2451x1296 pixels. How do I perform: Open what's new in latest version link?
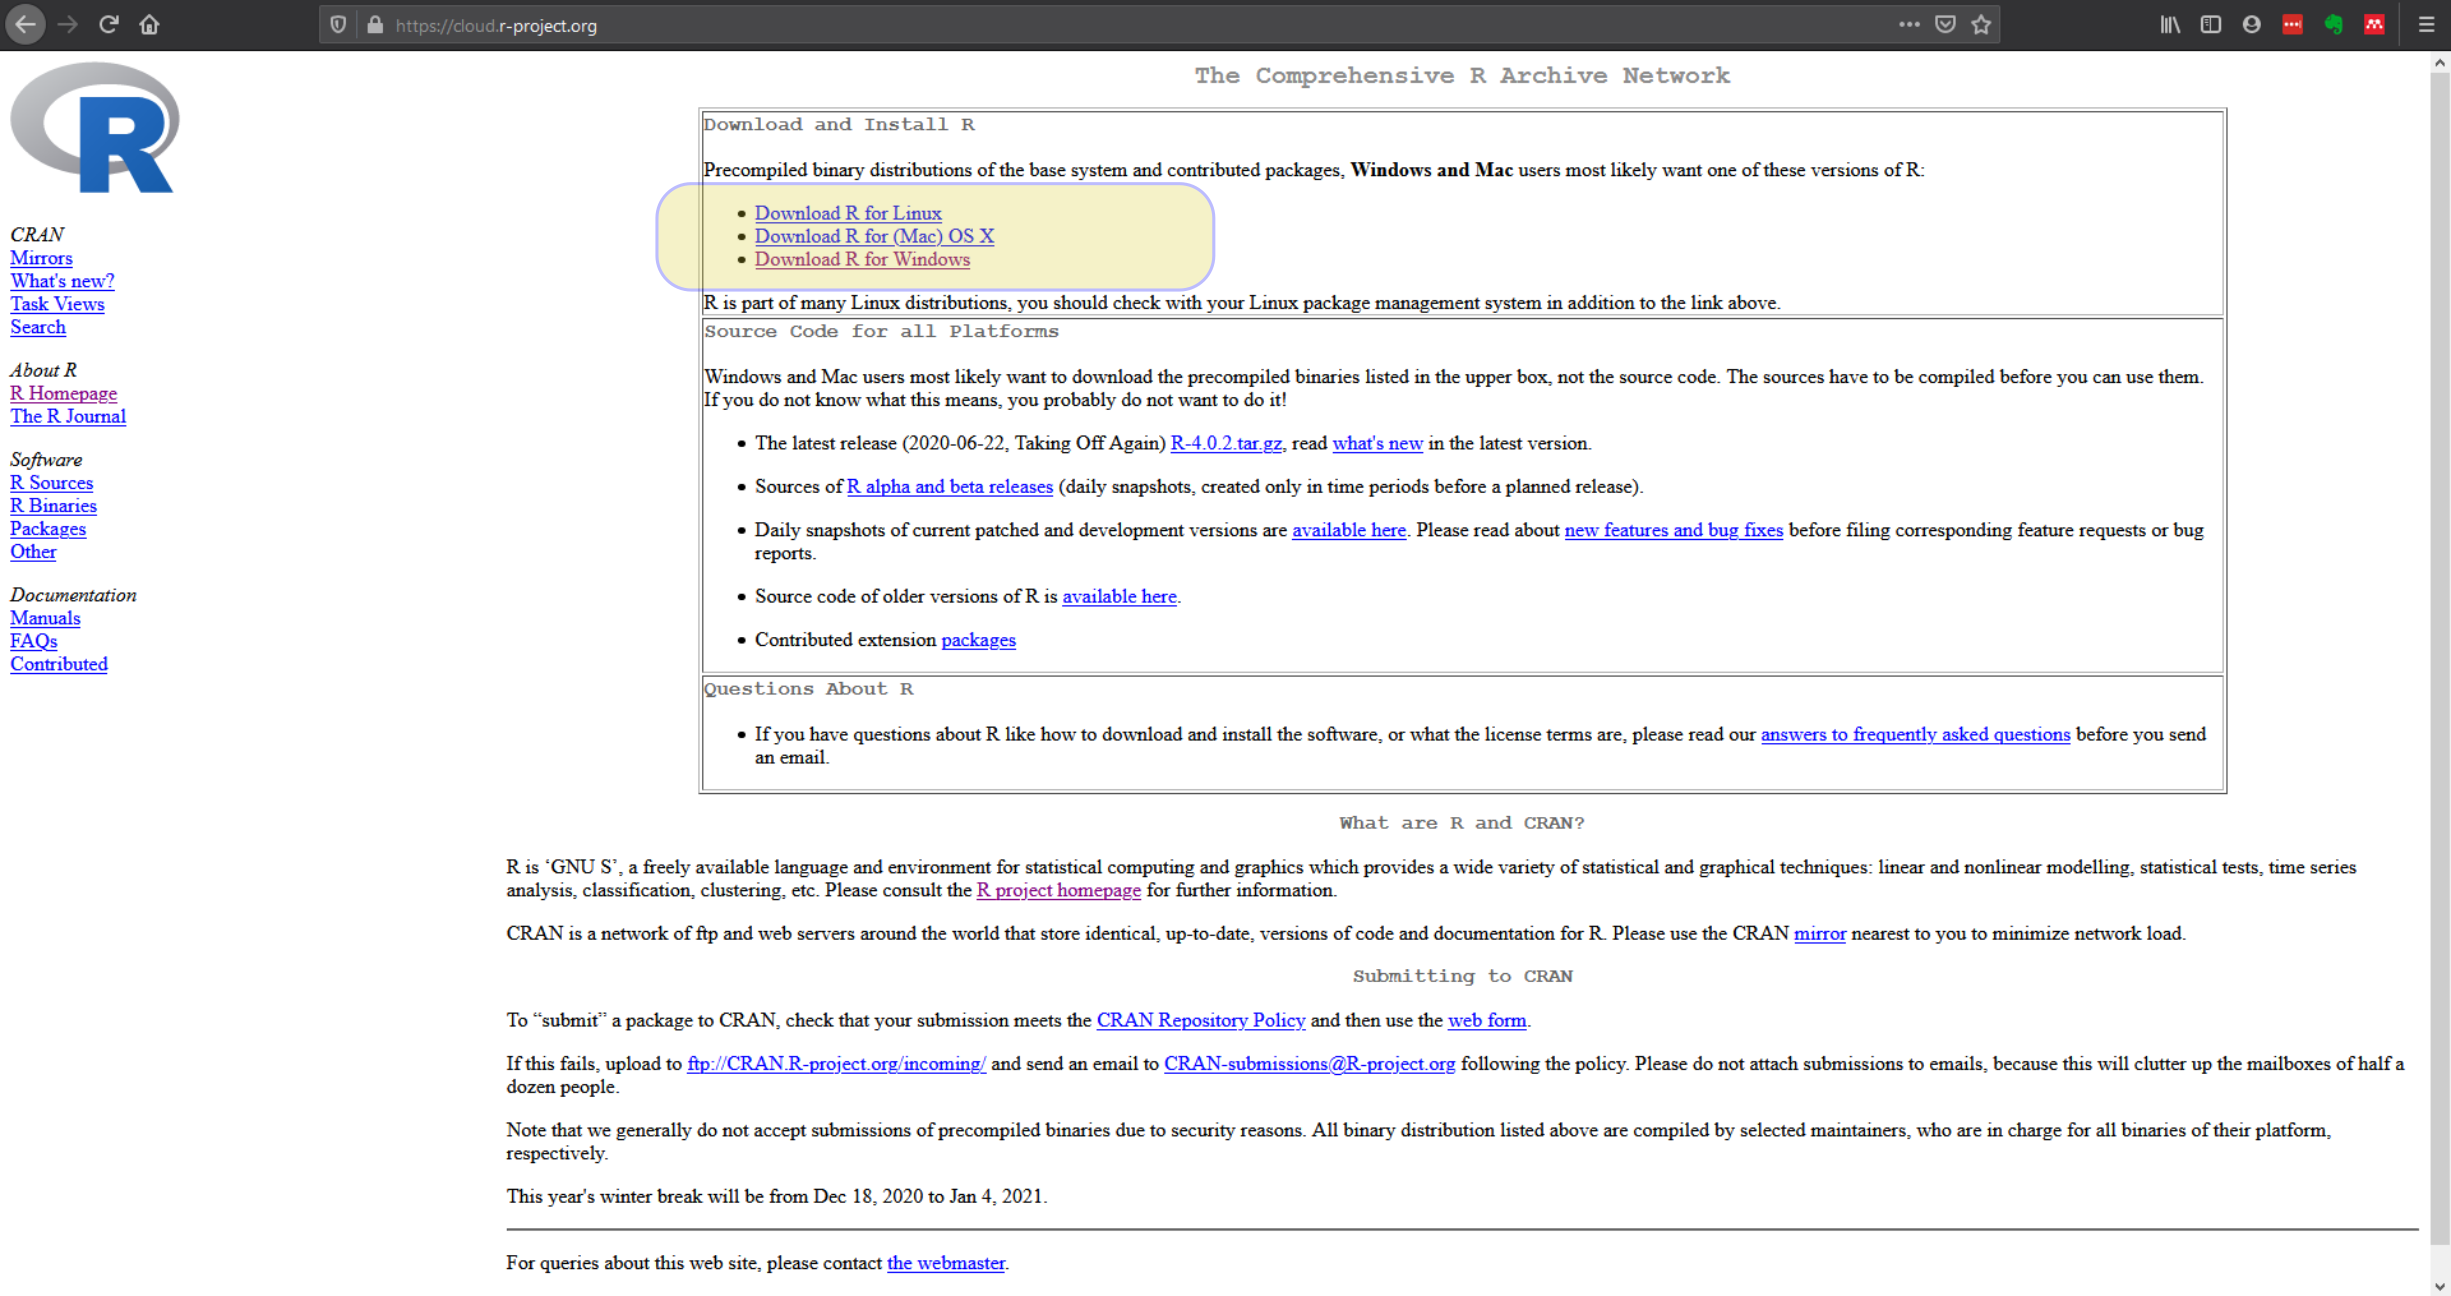click(1377, 443)
